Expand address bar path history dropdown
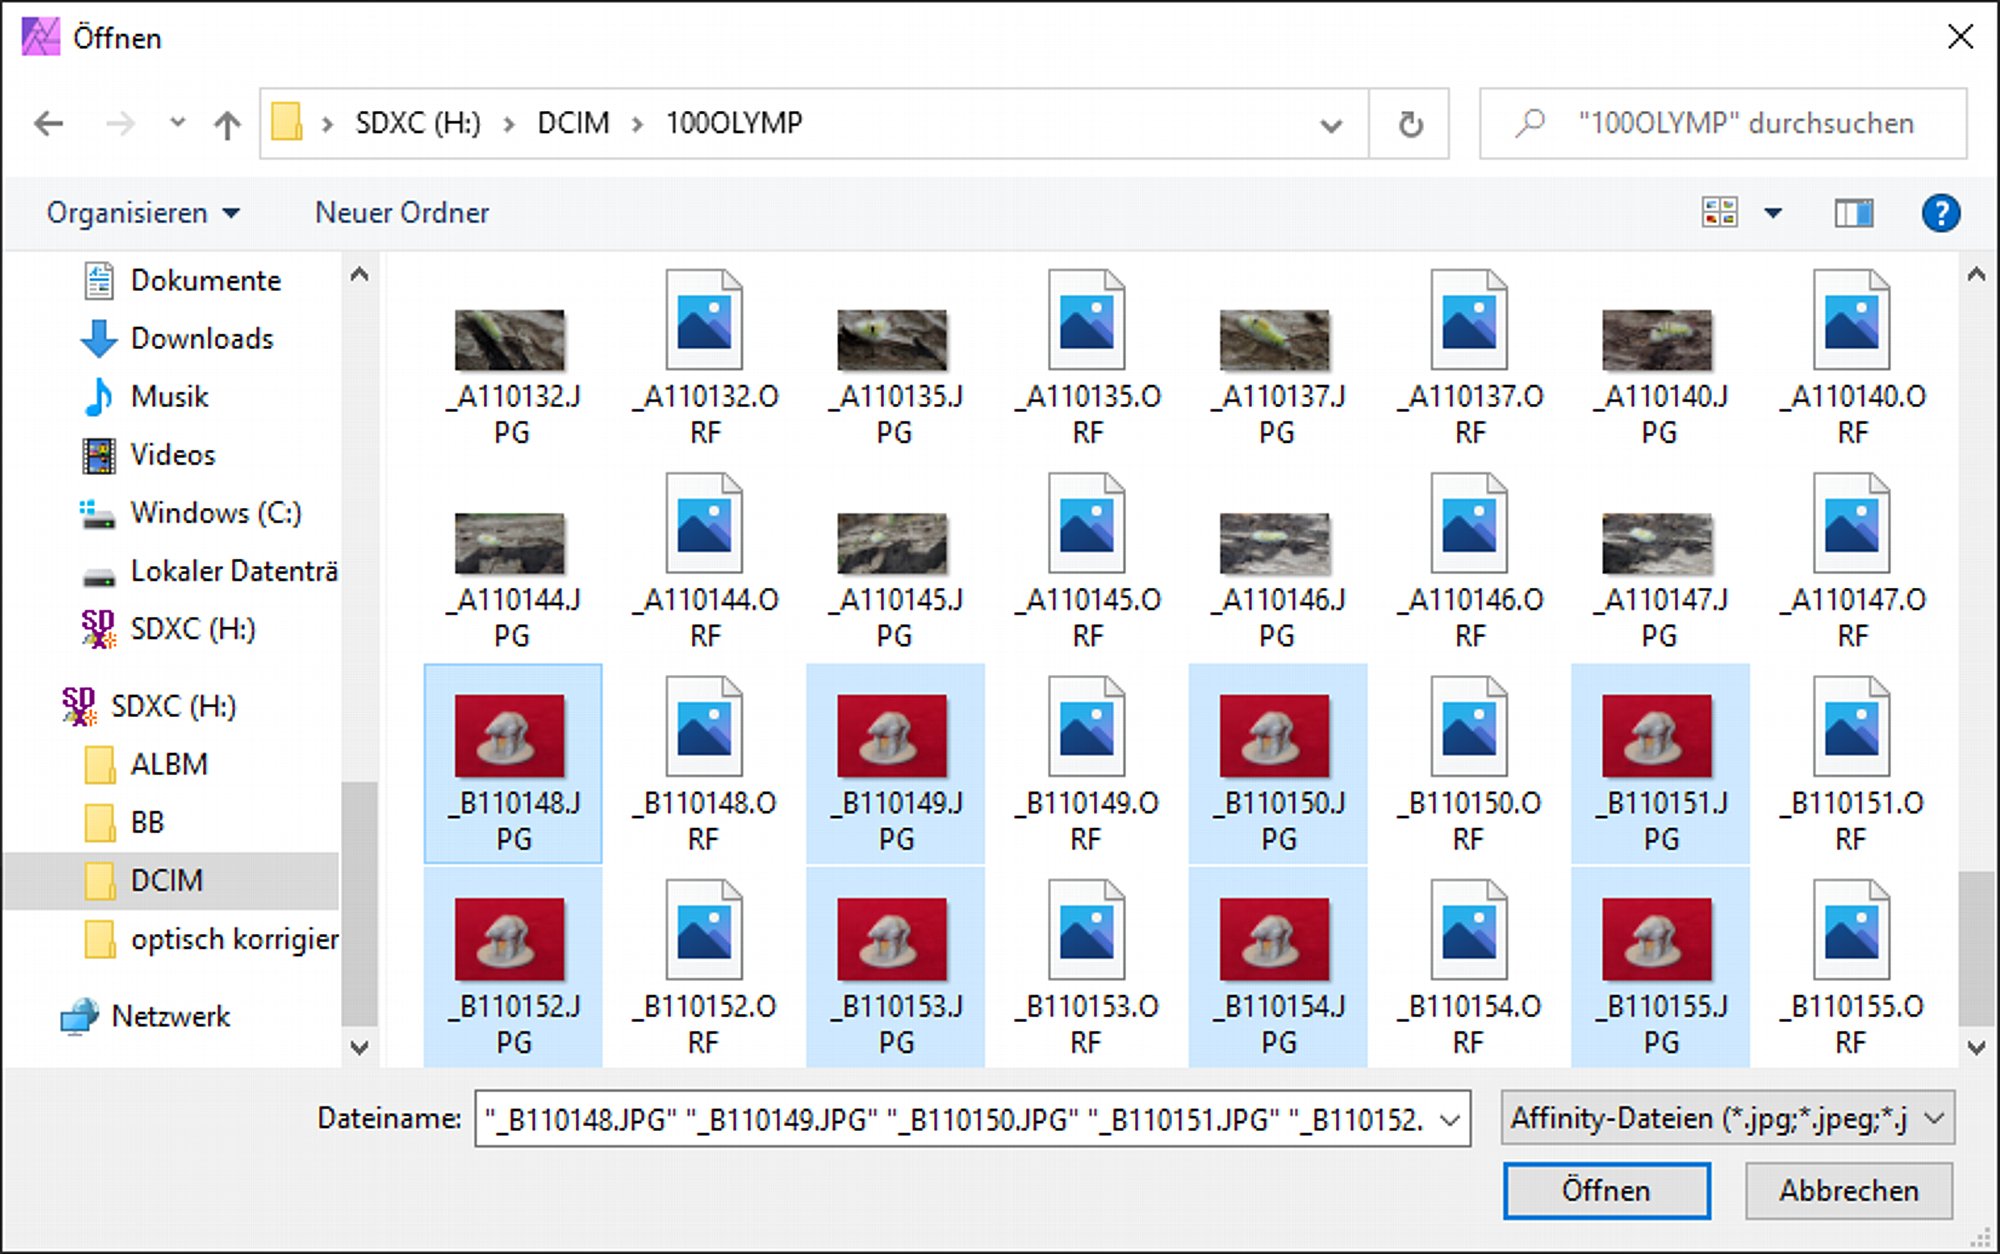The height and width of the screenshot is (1254, 2000). click(1330, 125)
